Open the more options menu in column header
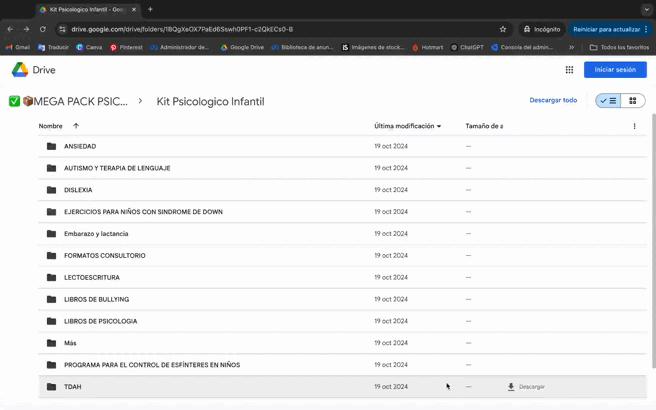 [x=634, y=126]
